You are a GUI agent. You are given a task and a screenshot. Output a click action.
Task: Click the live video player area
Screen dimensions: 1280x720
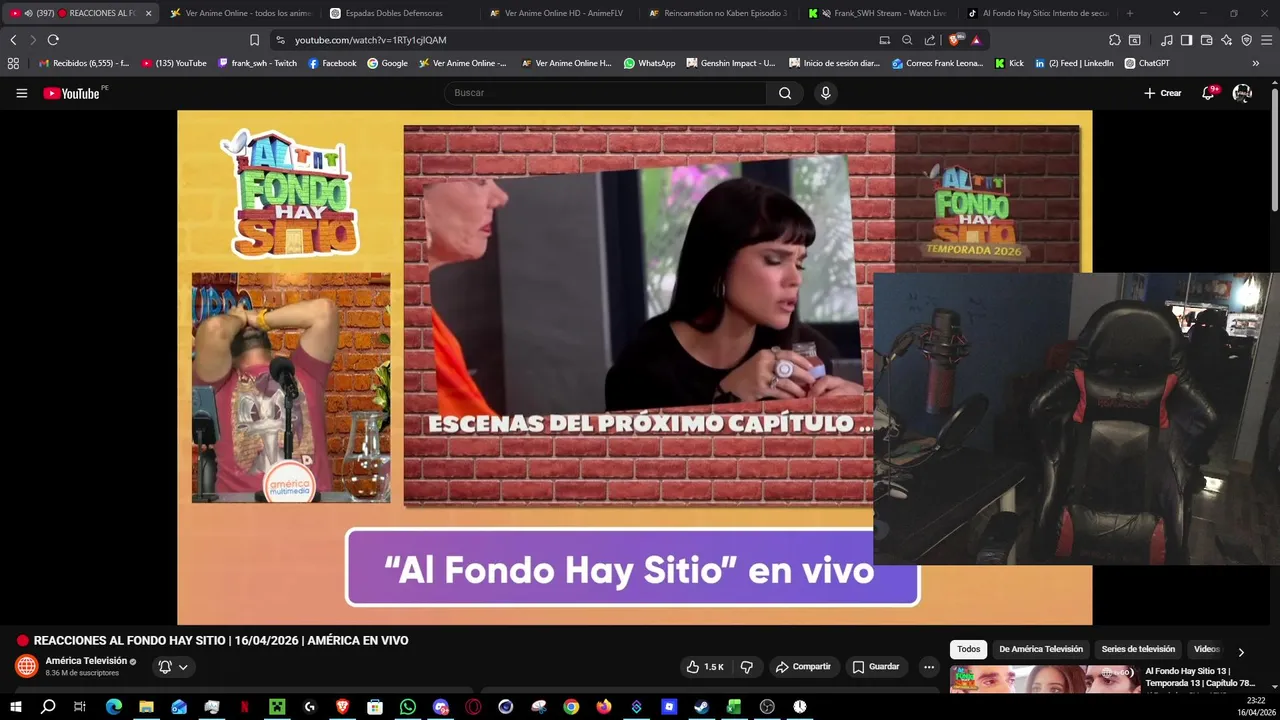coord(634,367)
